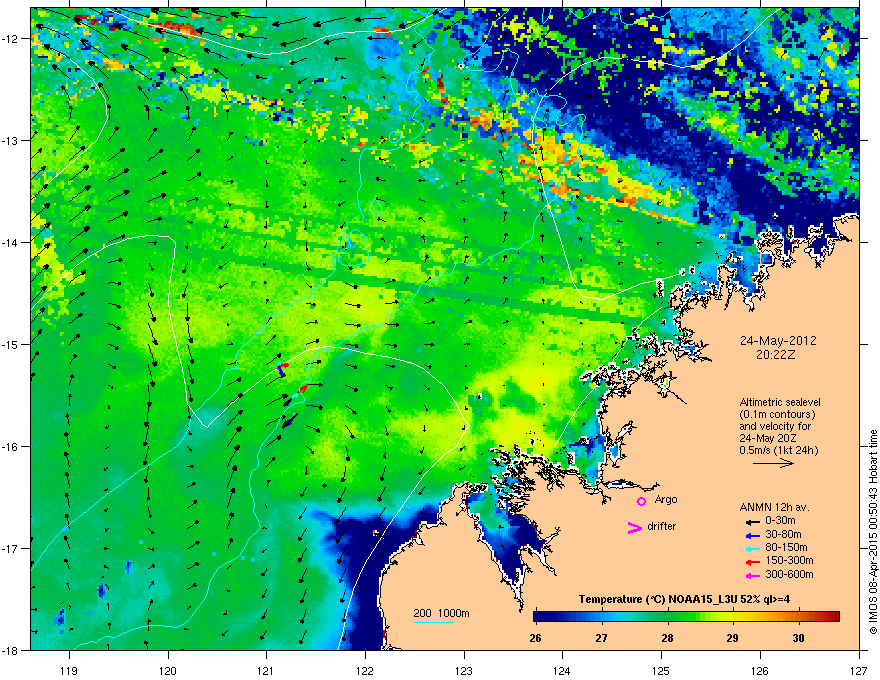Click the black 0-30m legend arrow

pyautogui.click(x=751, y=521)
